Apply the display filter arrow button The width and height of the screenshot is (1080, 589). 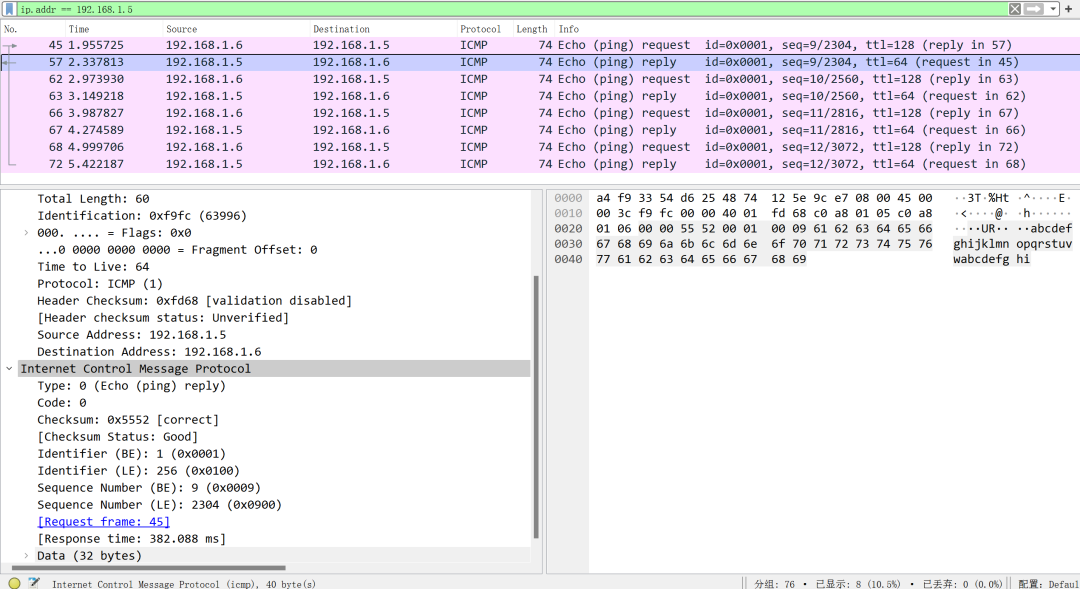[x=1034, y=9]
